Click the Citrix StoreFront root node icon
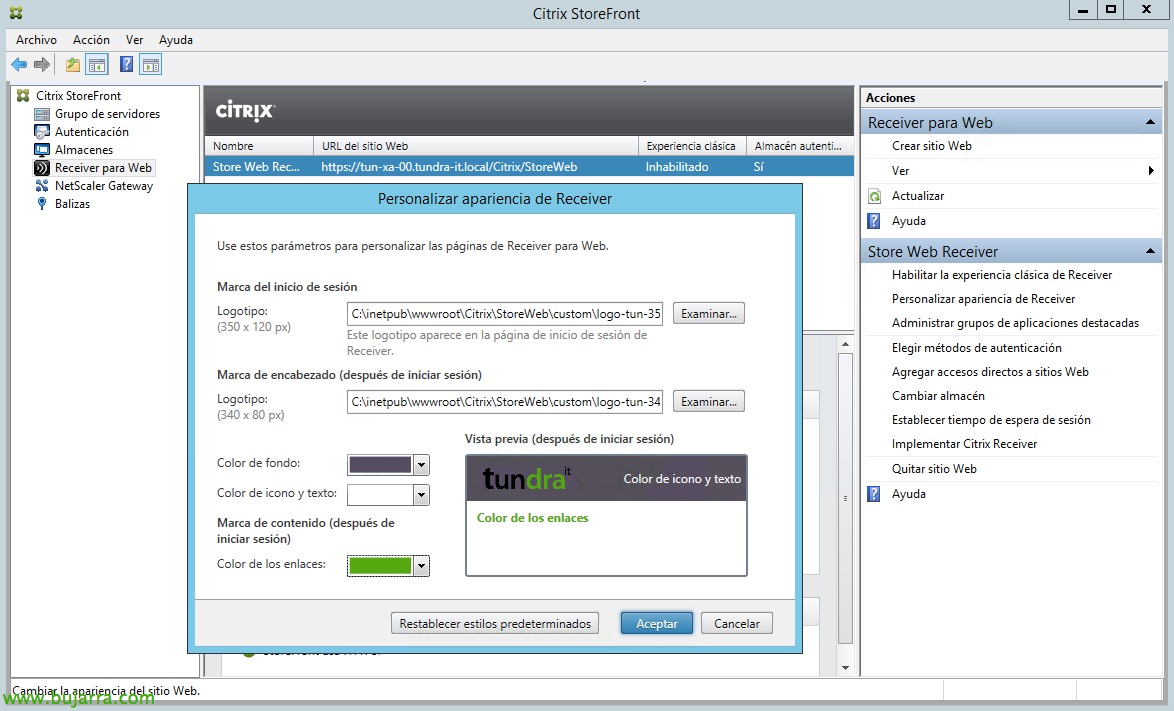The height and width of the screenshot is (711, 1174). 23,96
